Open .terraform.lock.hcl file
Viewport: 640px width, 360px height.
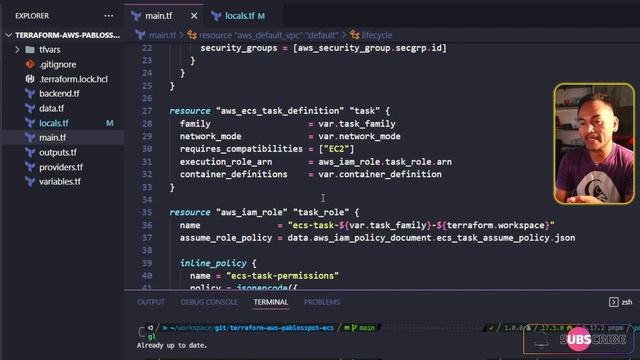point(73,79)
